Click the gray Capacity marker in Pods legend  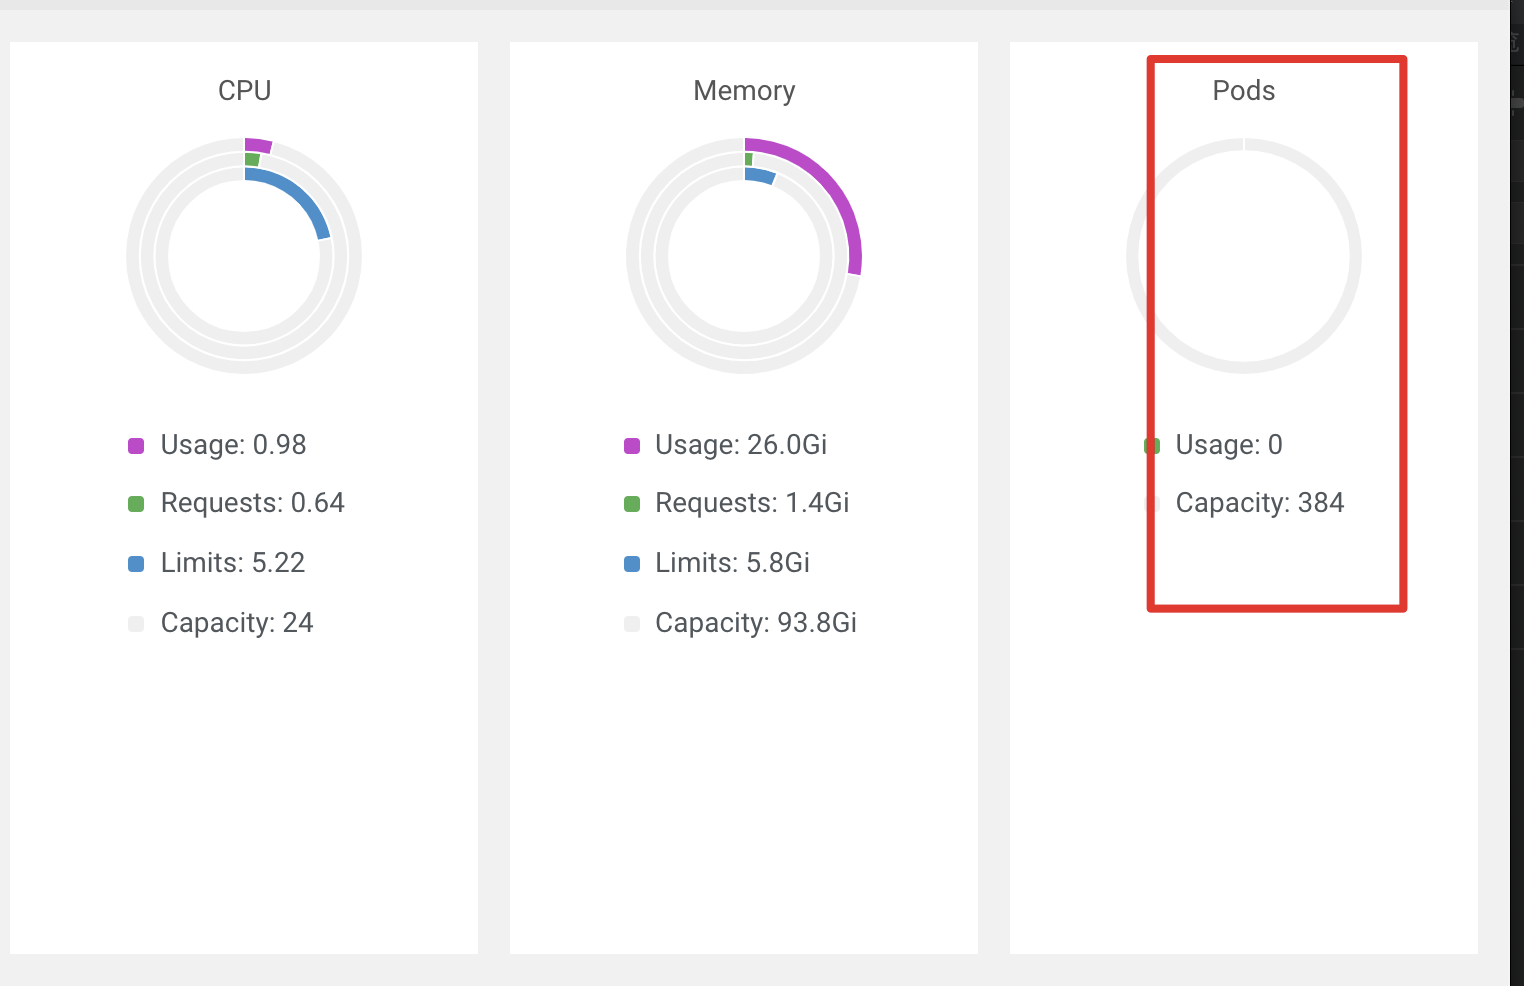[1151, 503]
